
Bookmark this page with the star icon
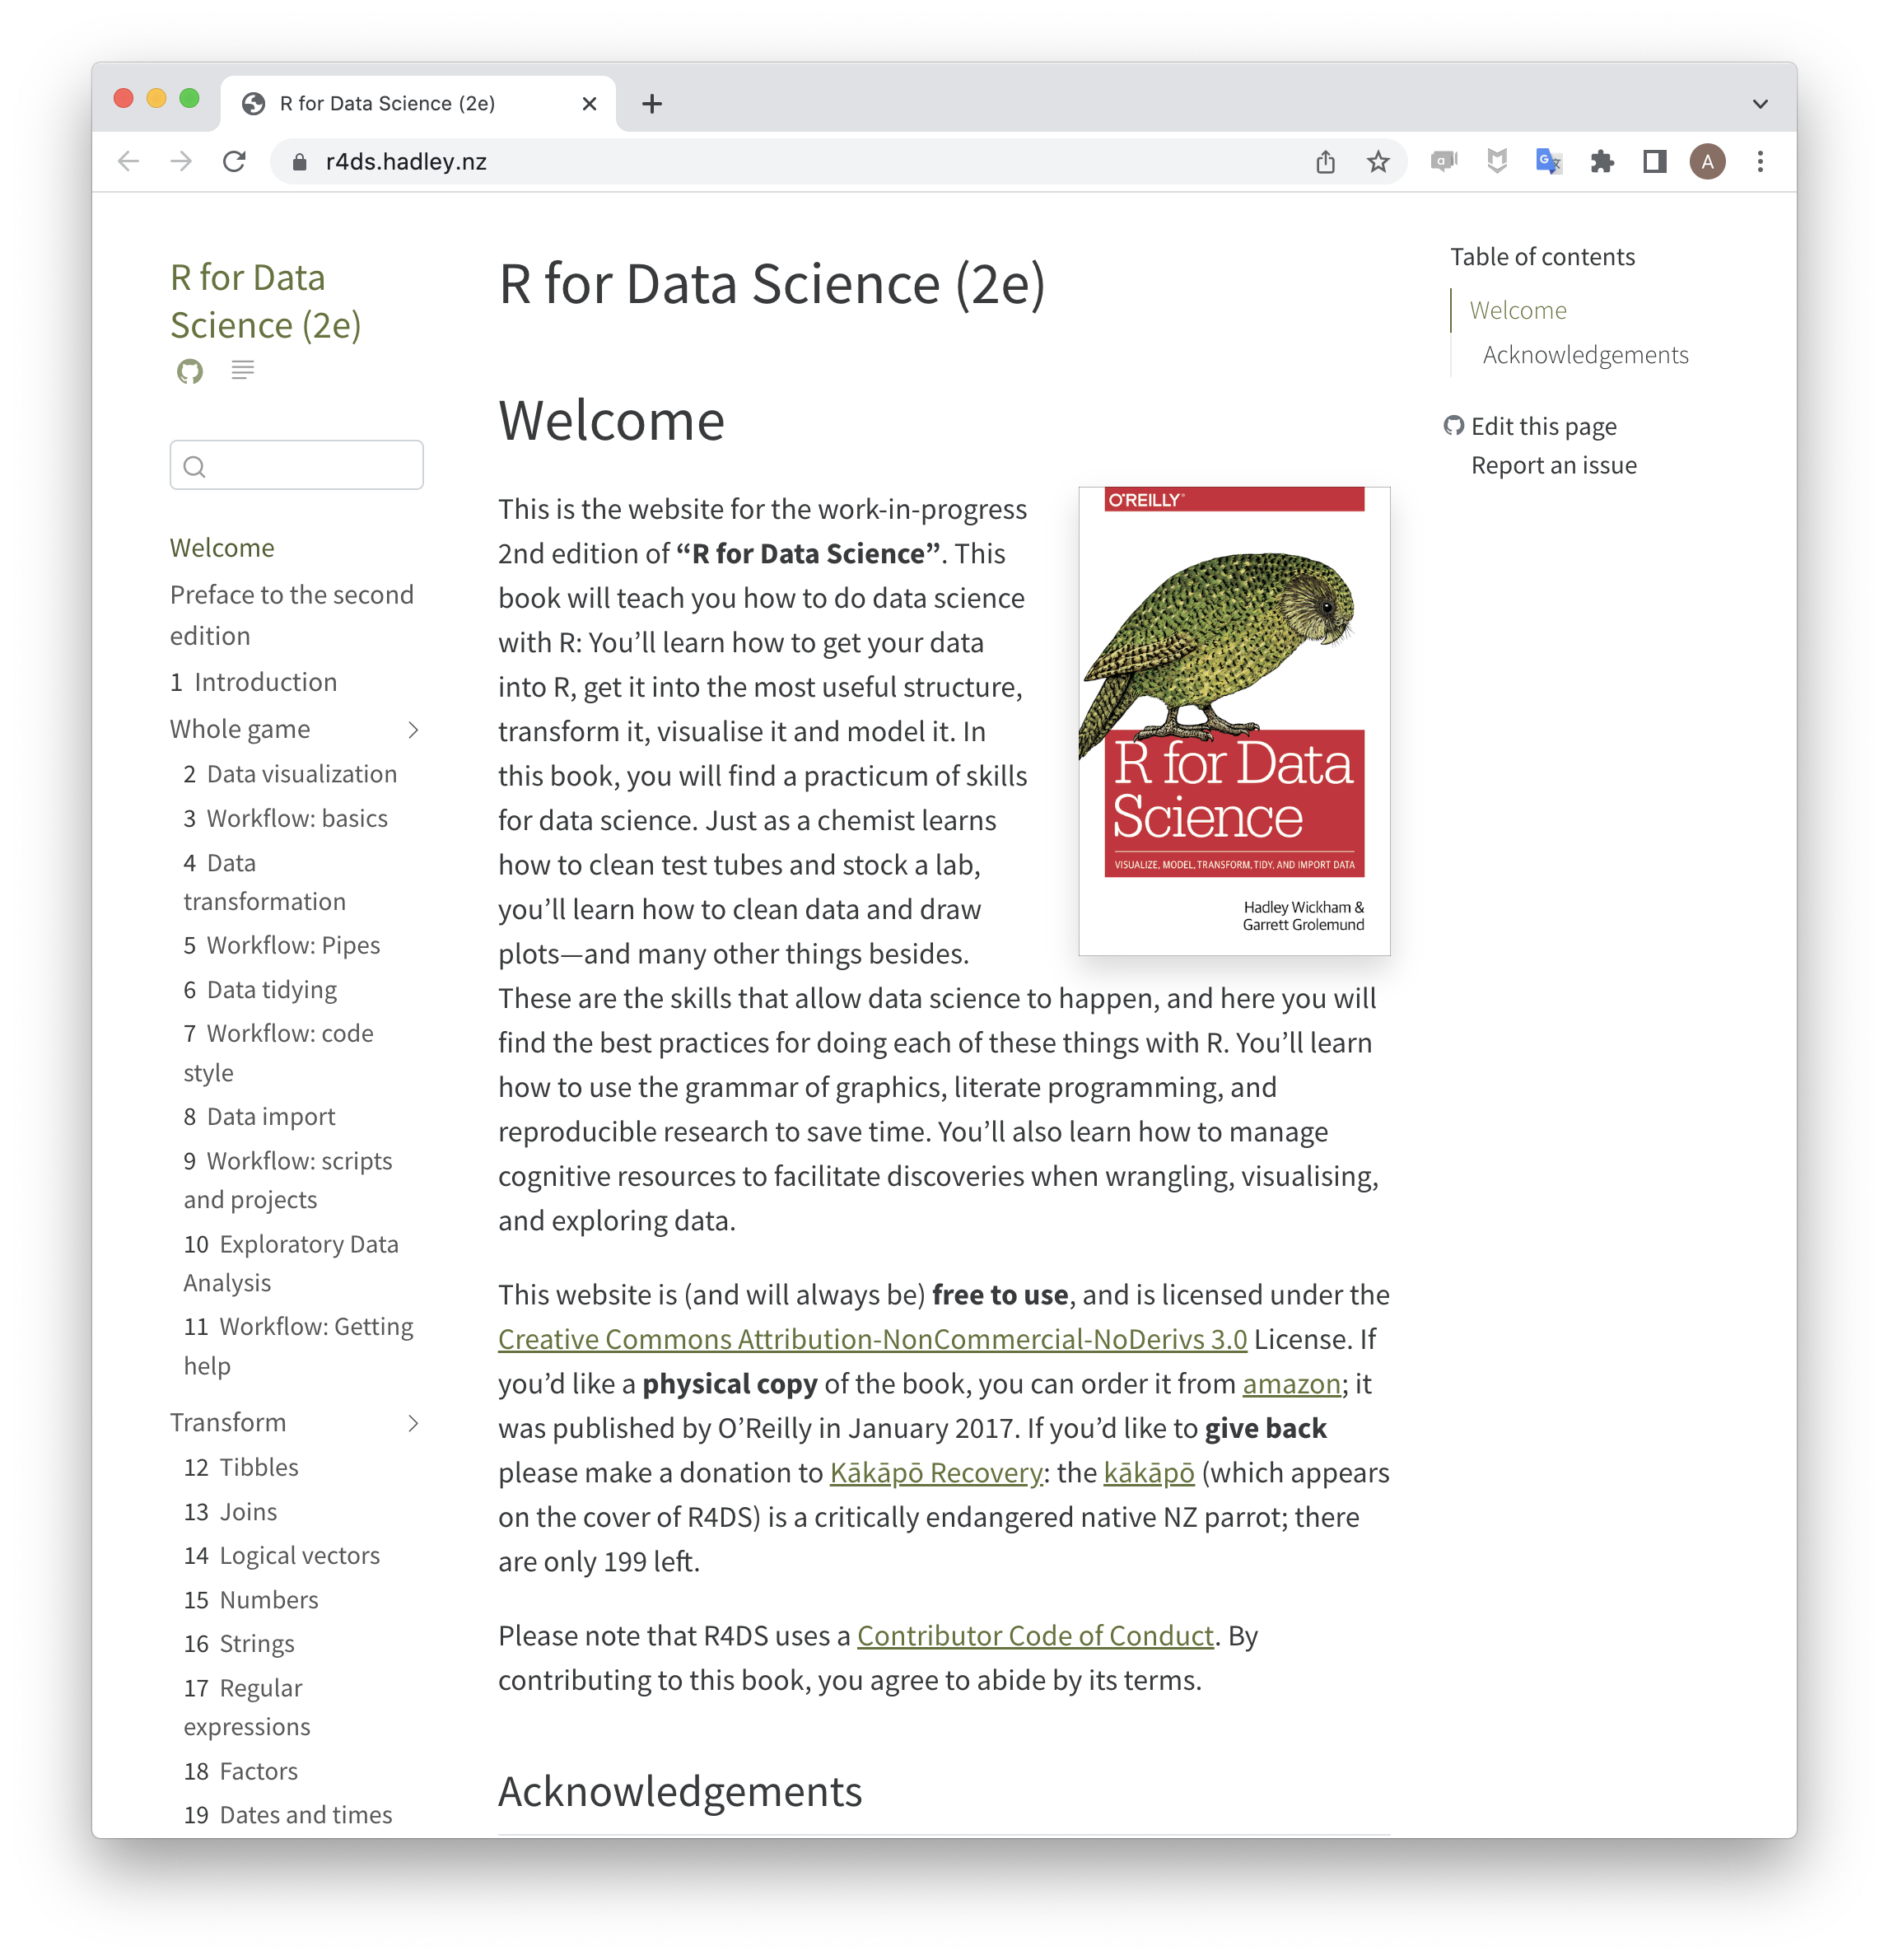click(1377, 162)
